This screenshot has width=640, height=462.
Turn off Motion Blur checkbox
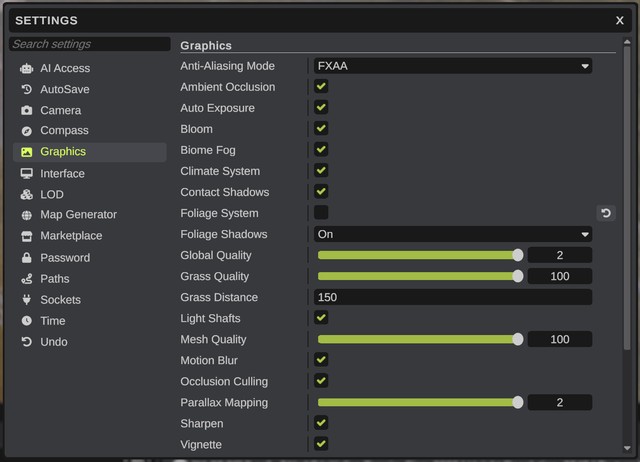coord(321,360)
